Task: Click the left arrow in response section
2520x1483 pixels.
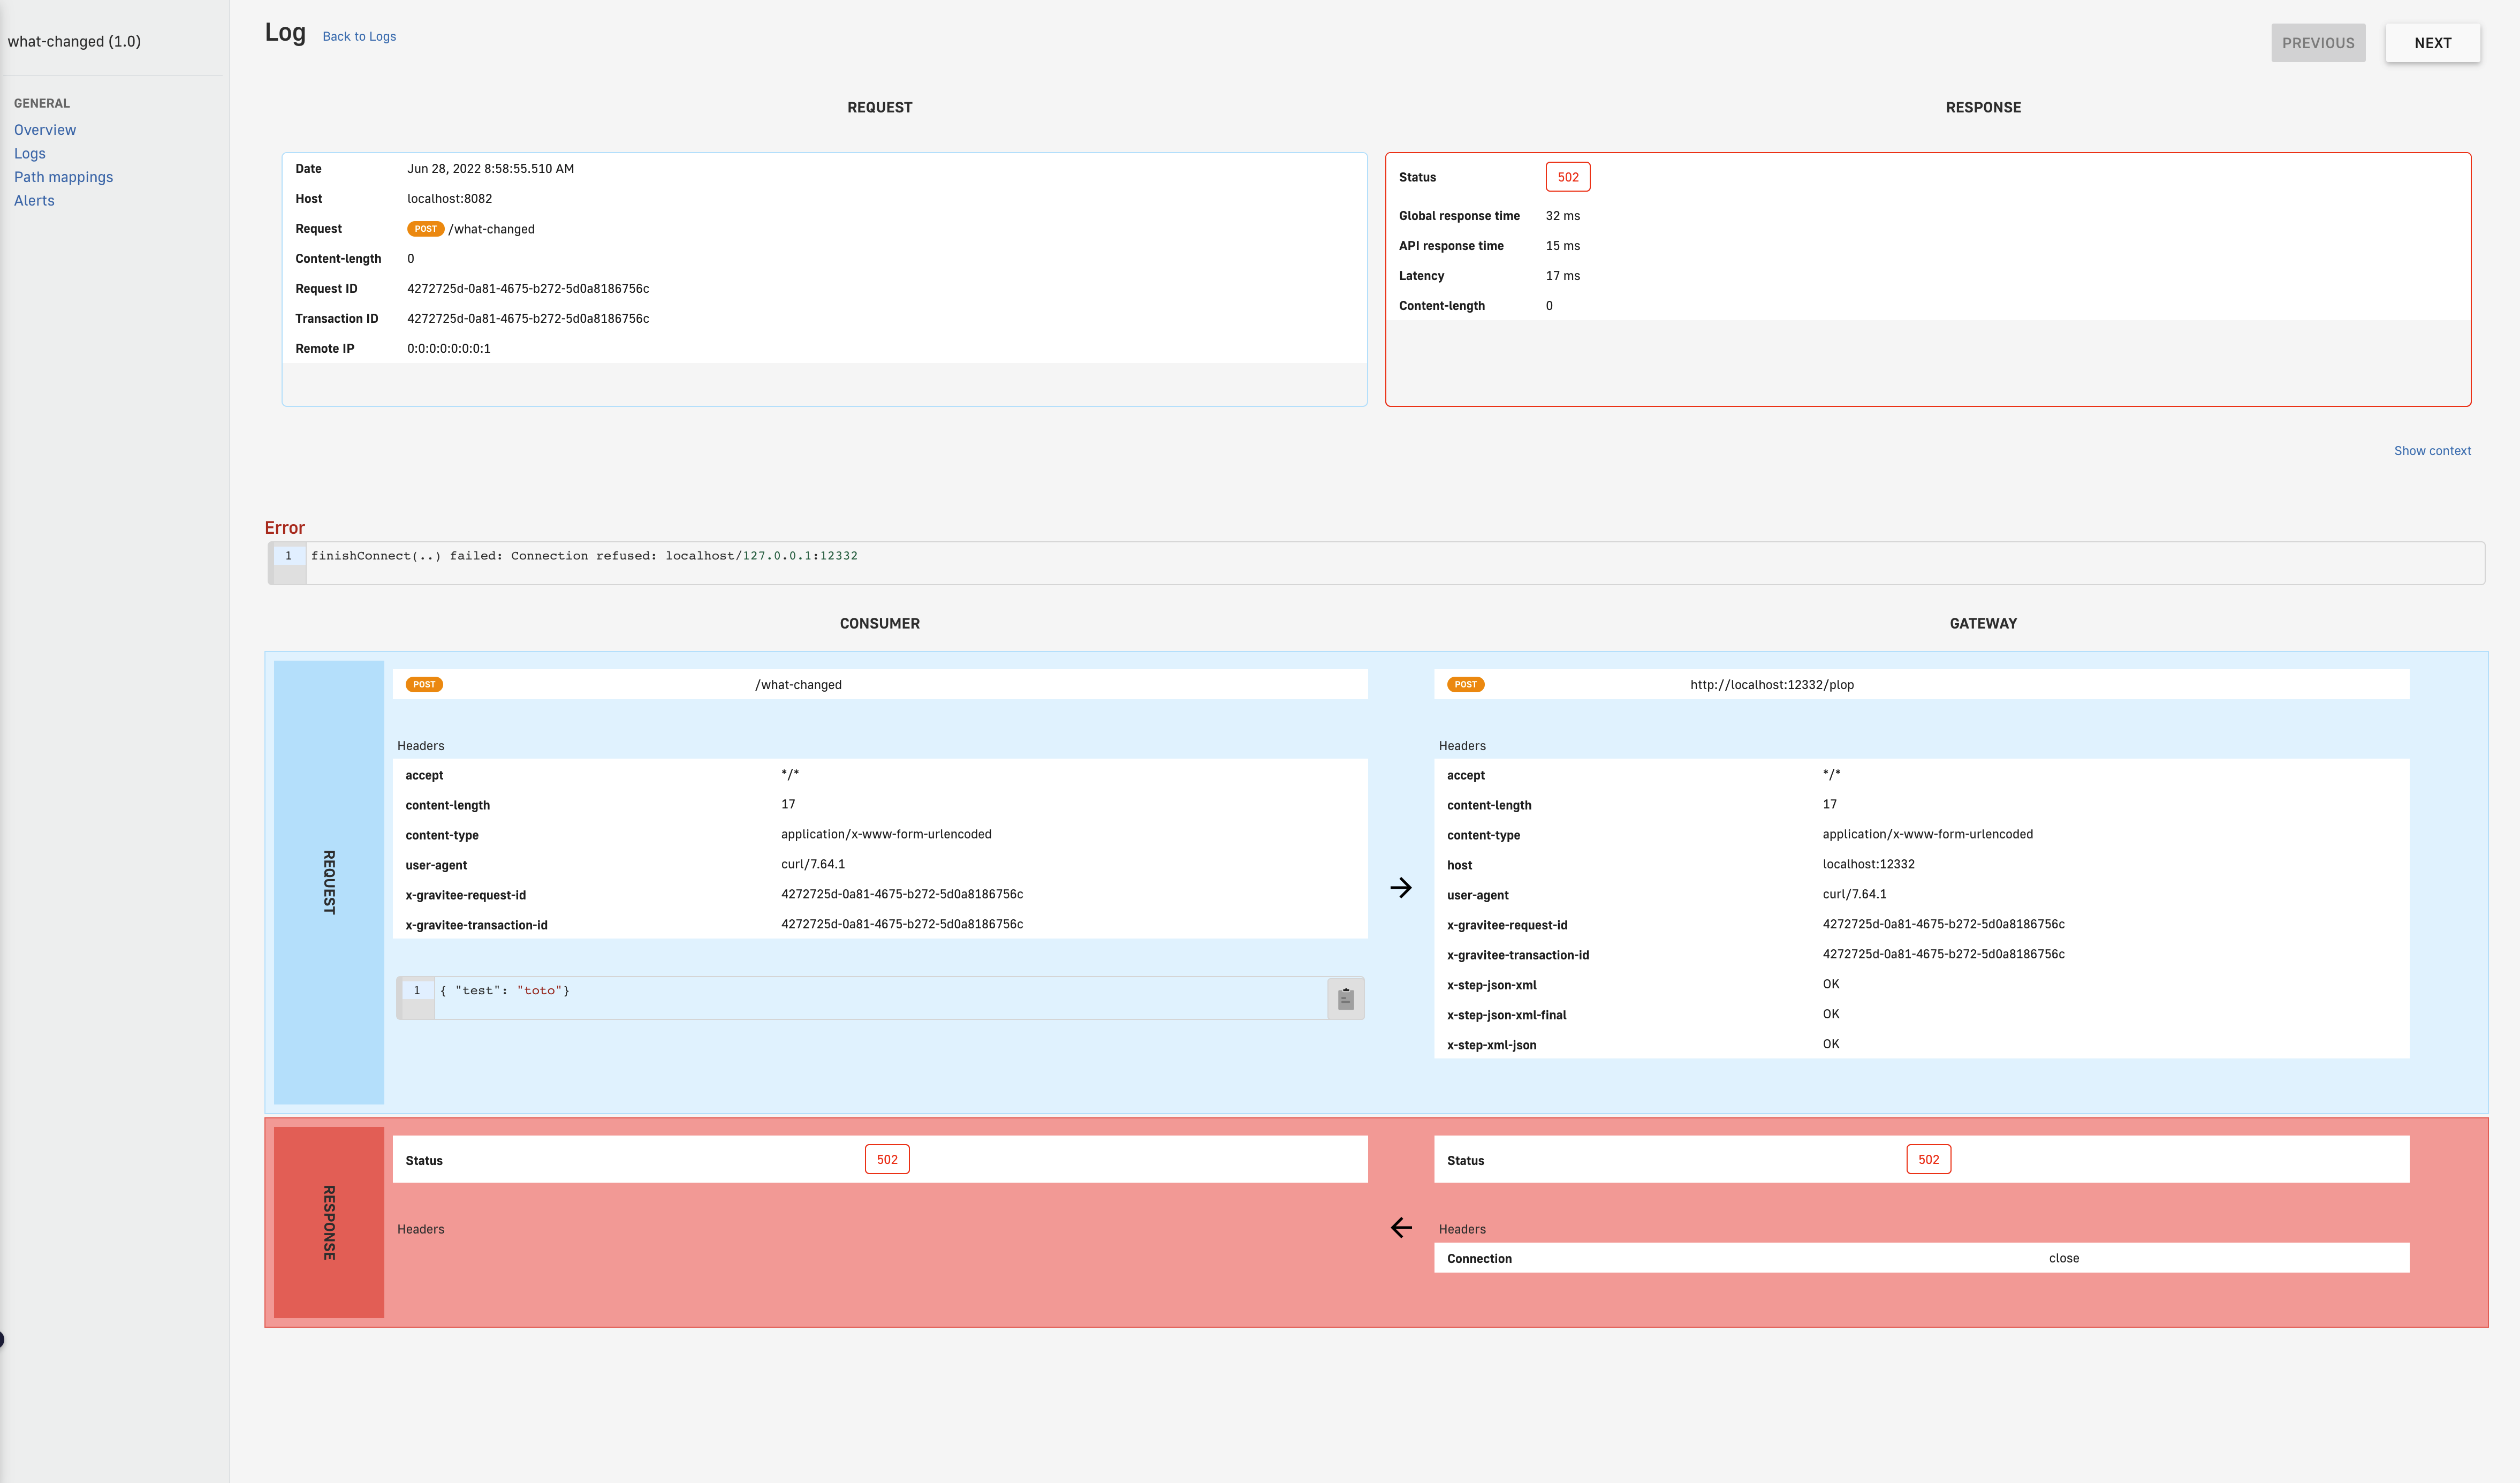Action: (1401, 1227)
